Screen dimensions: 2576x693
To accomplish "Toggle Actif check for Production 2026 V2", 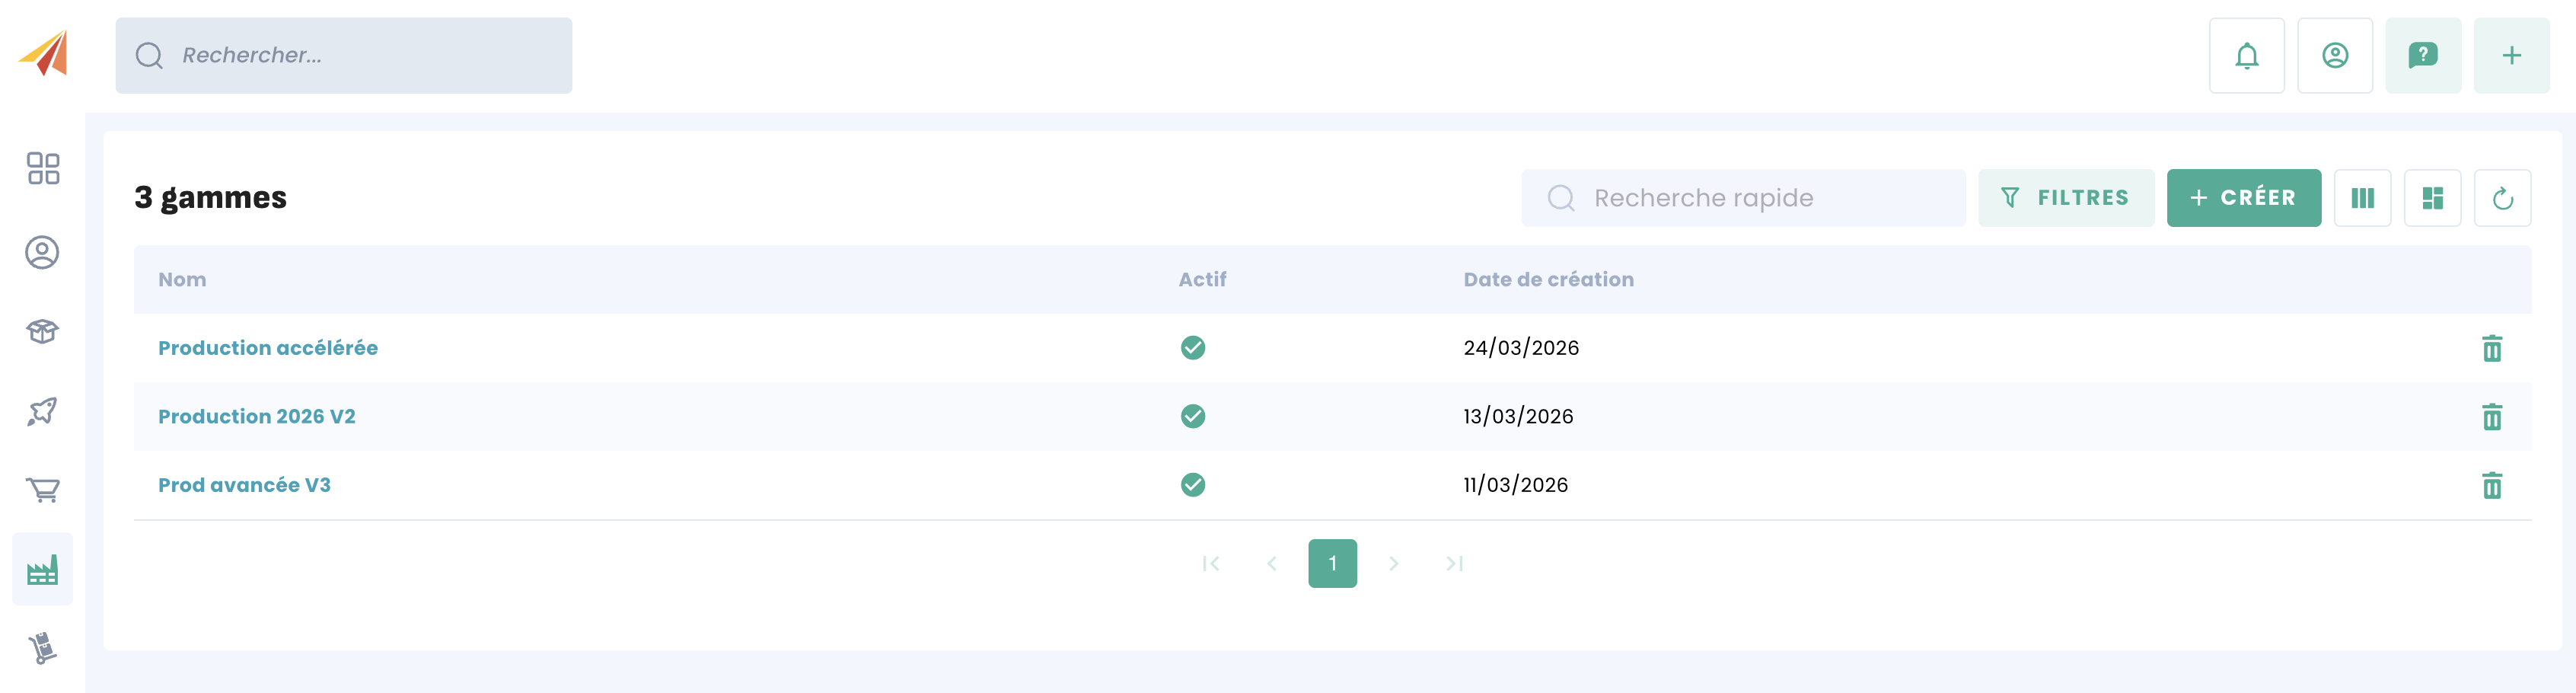I will click(1192, 416).
